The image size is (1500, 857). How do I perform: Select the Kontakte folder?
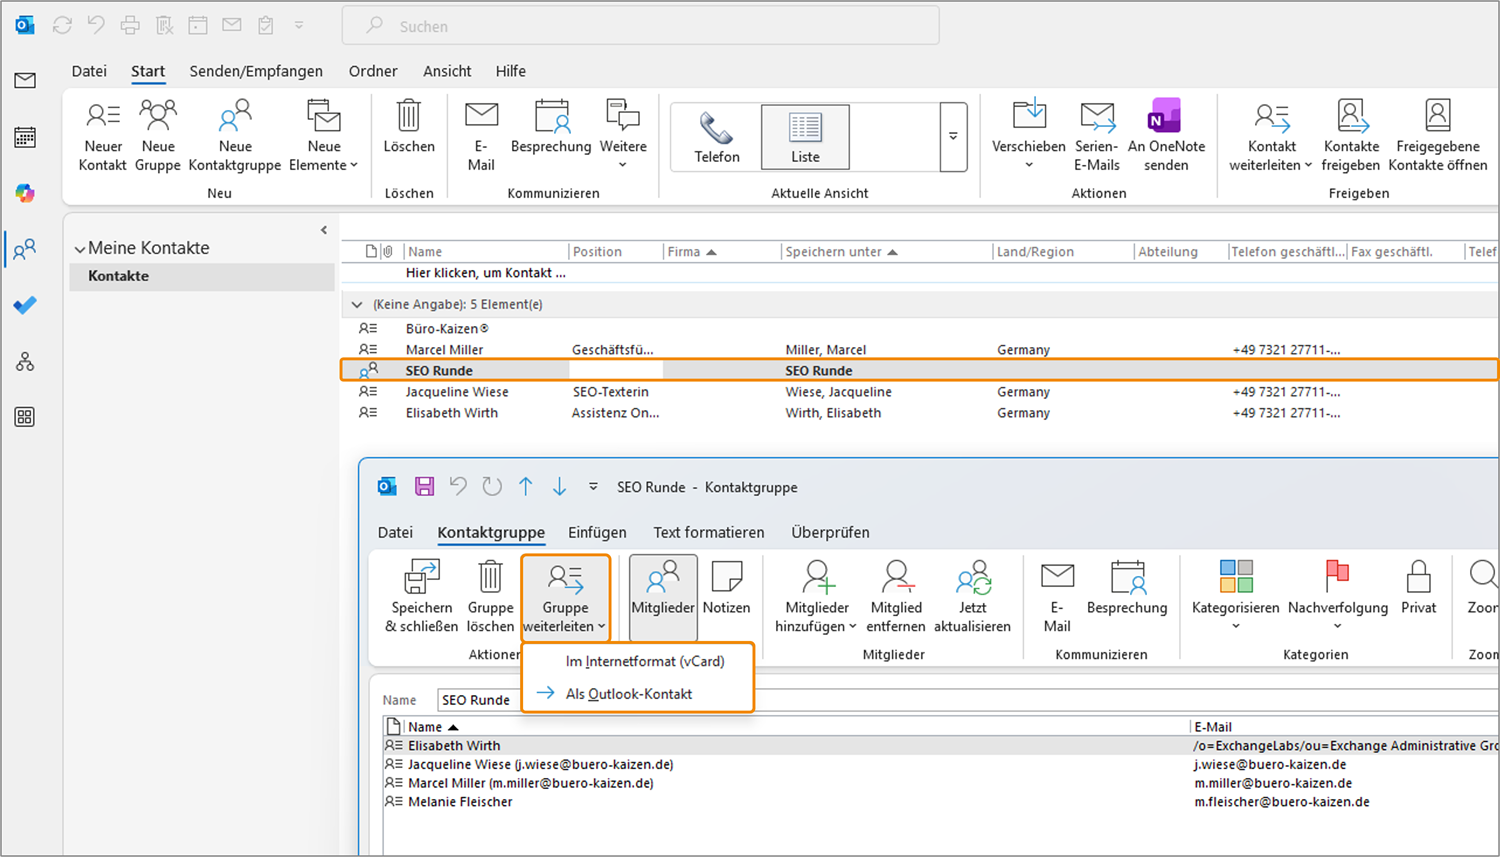tap(202, 276)
